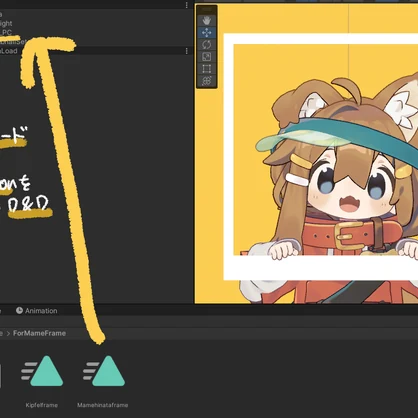Select the Mamehinataframe prefab icon
The width and height of the screenshot is (418, 418).
click(104, 371)
